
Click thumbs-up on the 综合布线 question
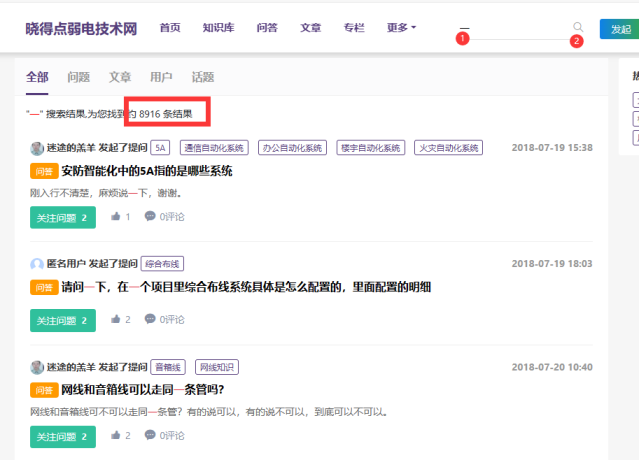coord(117,320)
